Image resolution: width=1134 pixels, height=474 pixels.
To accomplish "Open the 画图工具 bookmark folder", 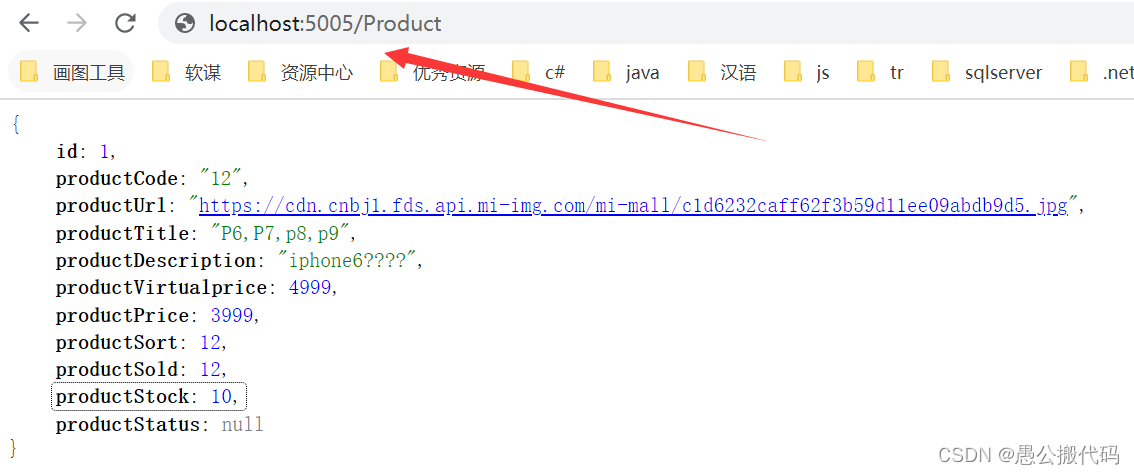I will coord(72,72).
